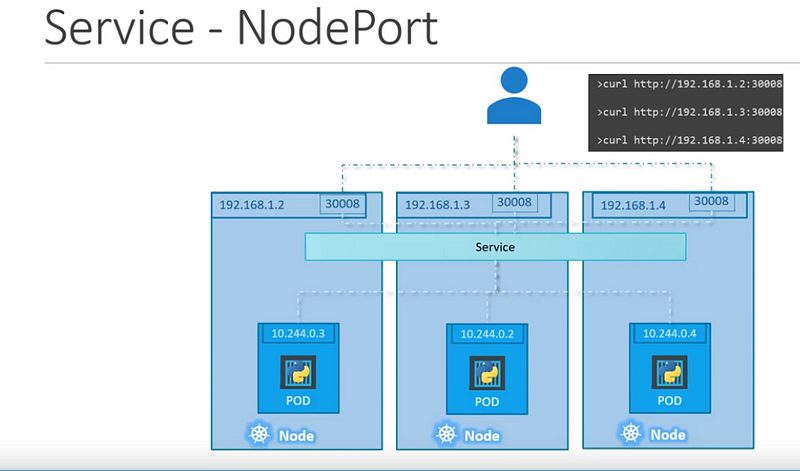Click the Service - NodePort slide title

[x=241, y=28]
